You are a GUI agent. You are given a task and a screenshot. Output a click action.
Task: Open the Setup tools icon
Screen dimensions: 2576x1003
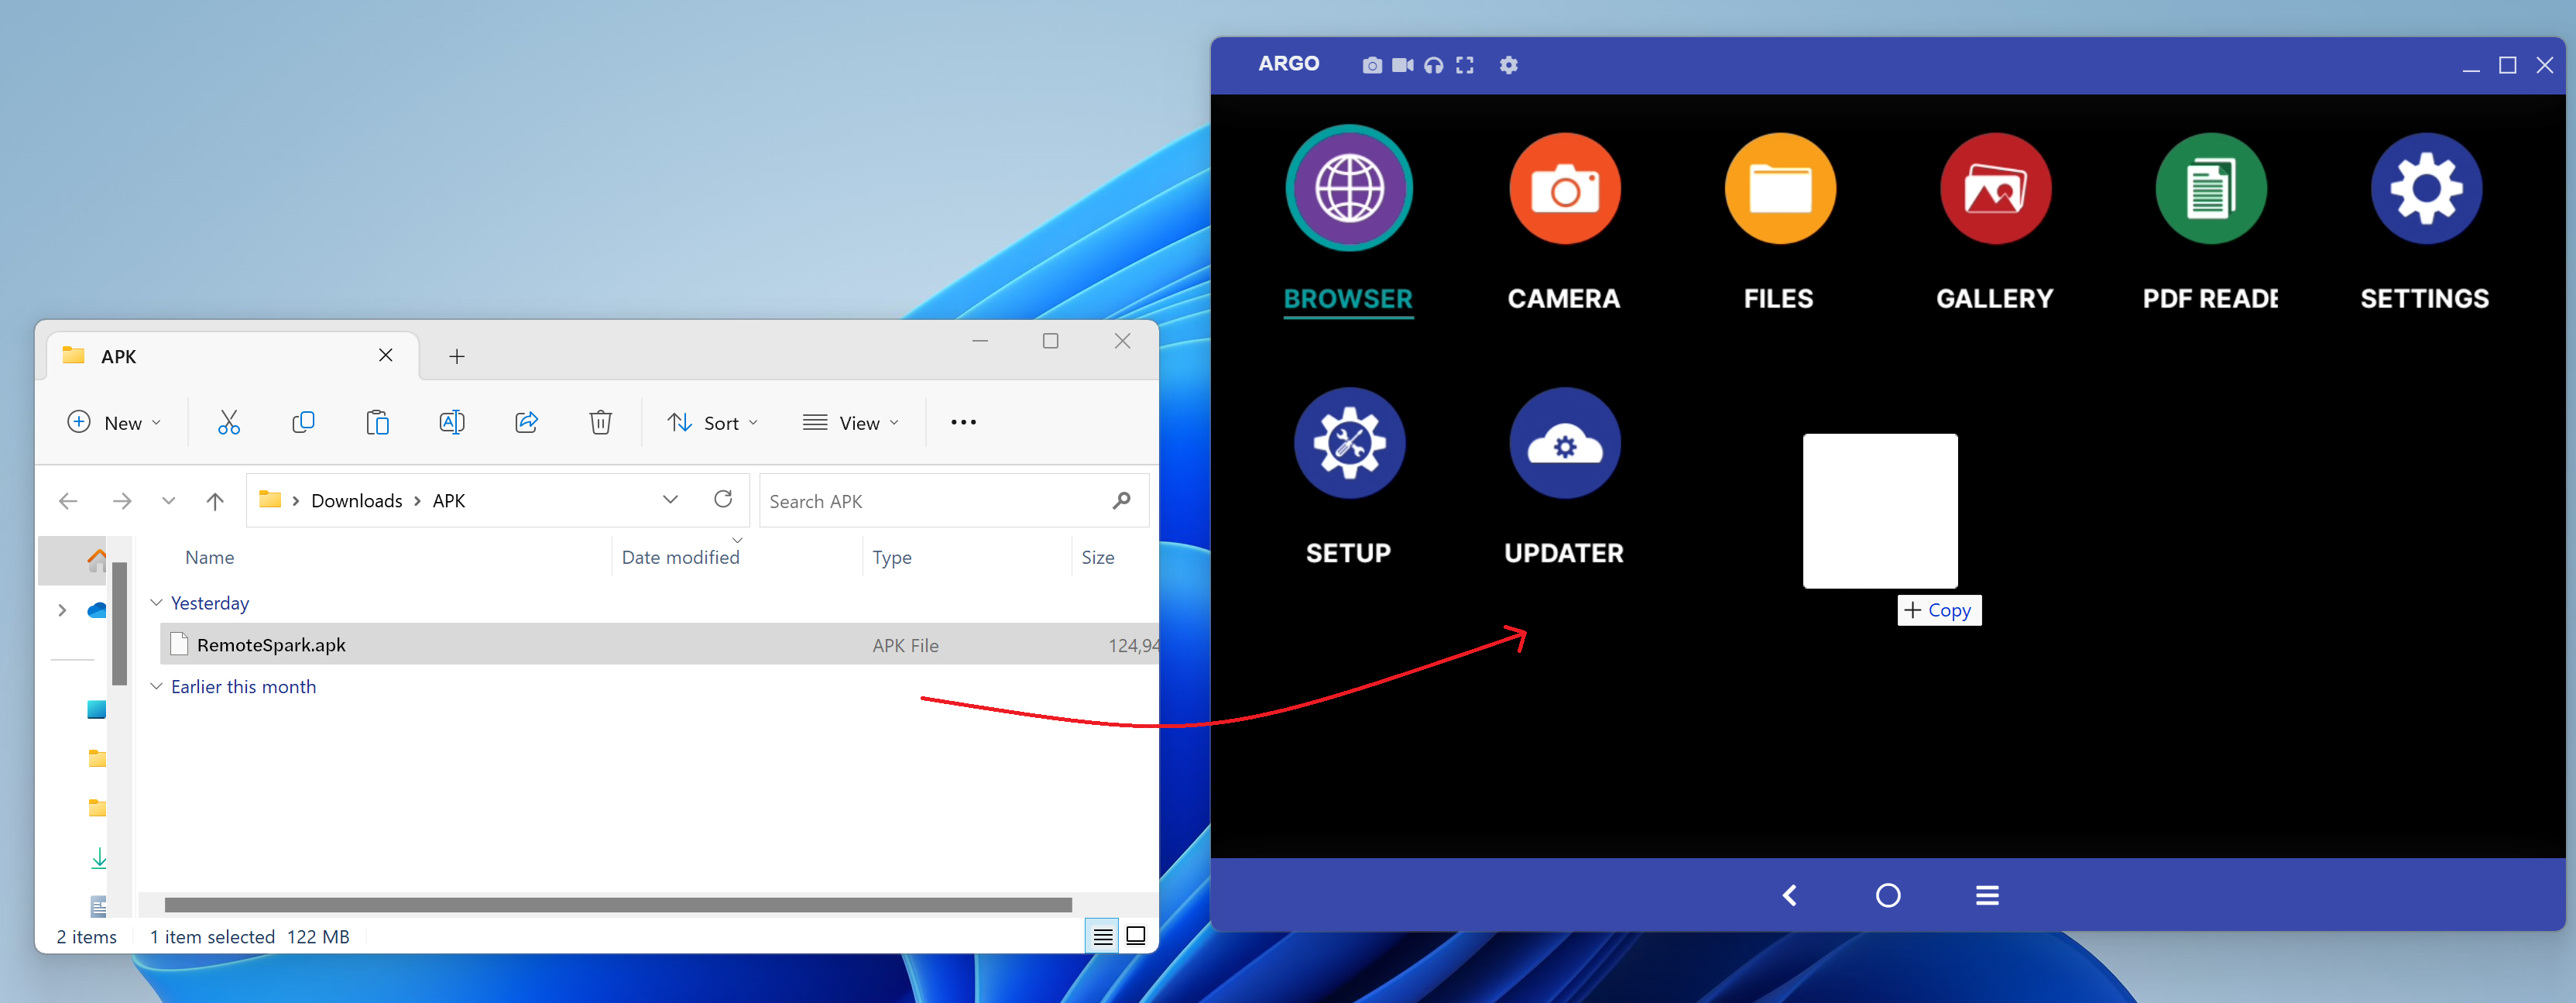1348,444
